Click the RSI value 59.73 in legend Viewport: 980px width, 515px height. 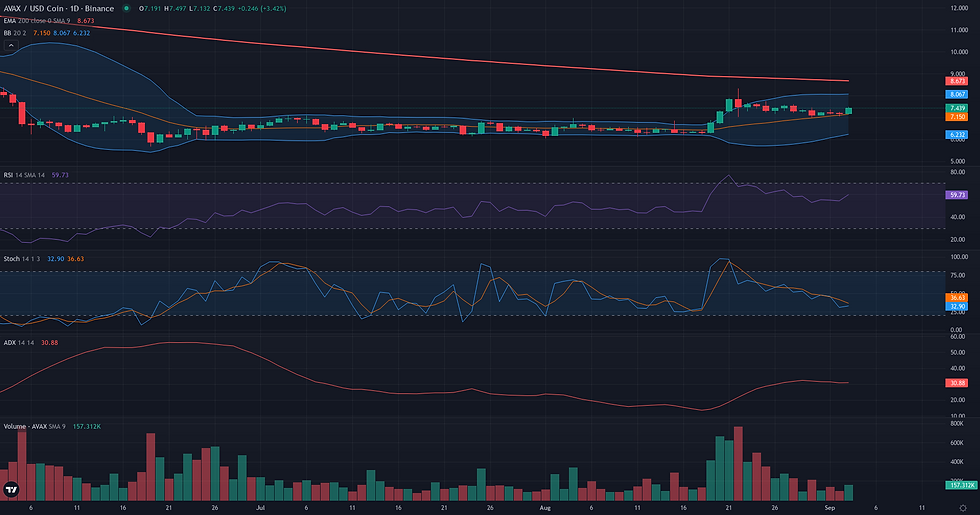[x=60, y=175]
